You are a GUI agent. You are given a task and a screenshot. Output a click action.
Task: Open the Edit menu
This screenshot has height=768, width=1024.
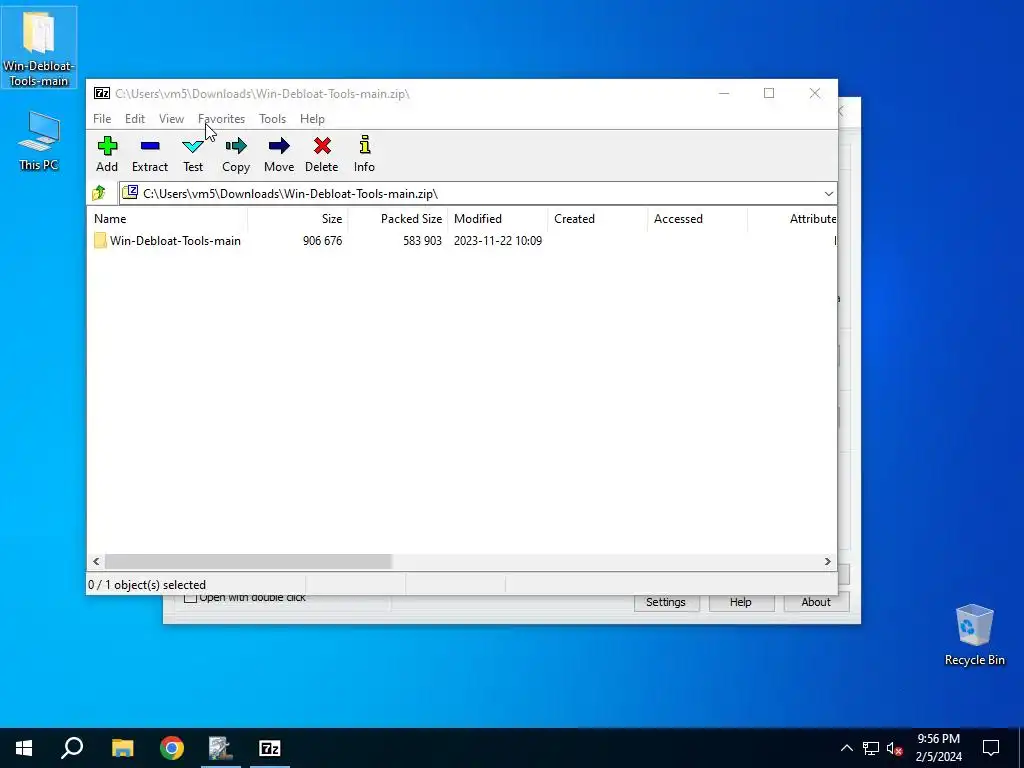(135, 119)
